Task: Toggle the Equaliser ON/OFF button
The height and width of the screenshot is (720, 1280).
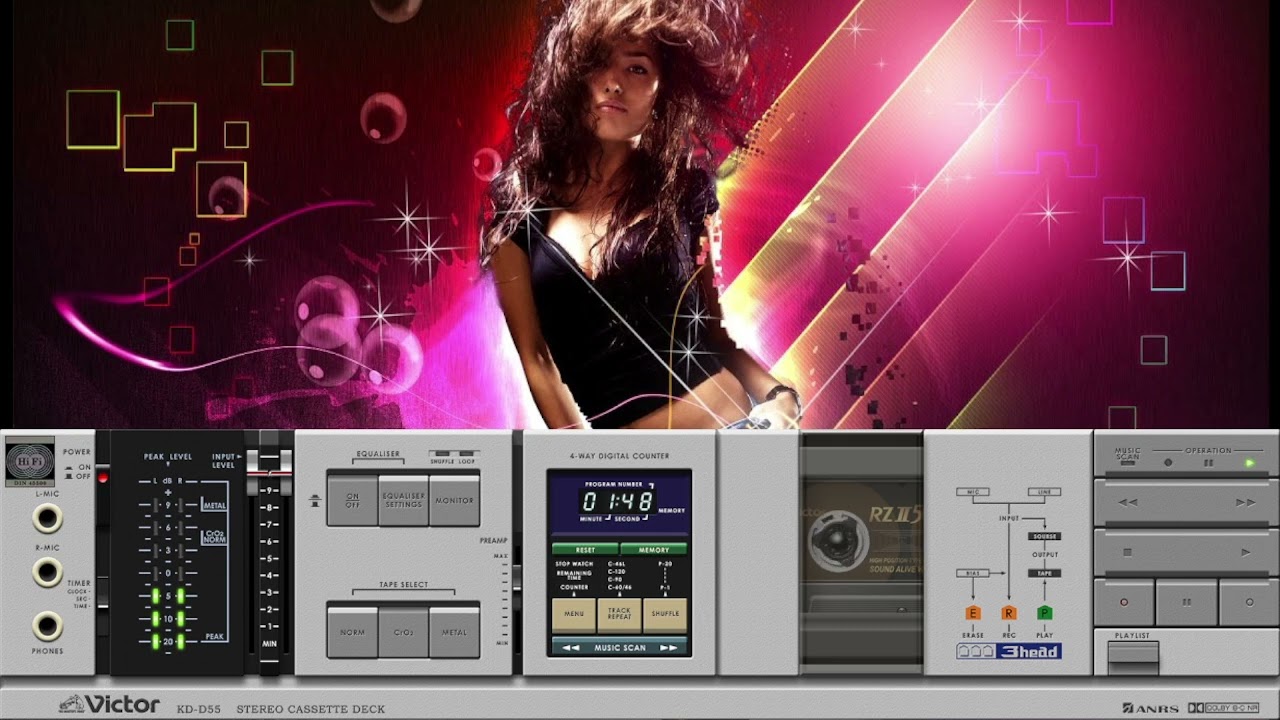Action: pos(352,500)
